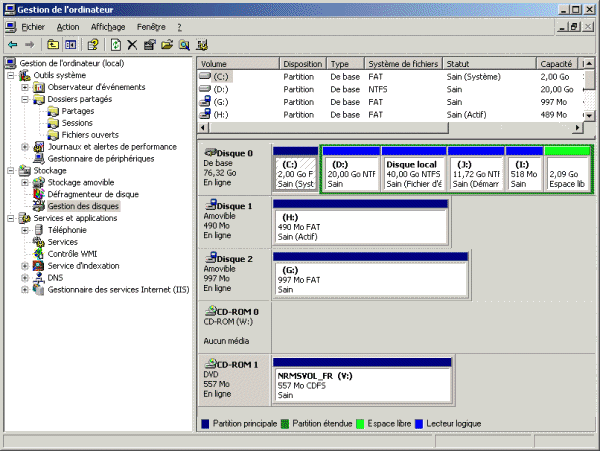The height and width of the screenshot is (451, 600).
Task: Open the Action menu
Action: (x=68, y=26)
